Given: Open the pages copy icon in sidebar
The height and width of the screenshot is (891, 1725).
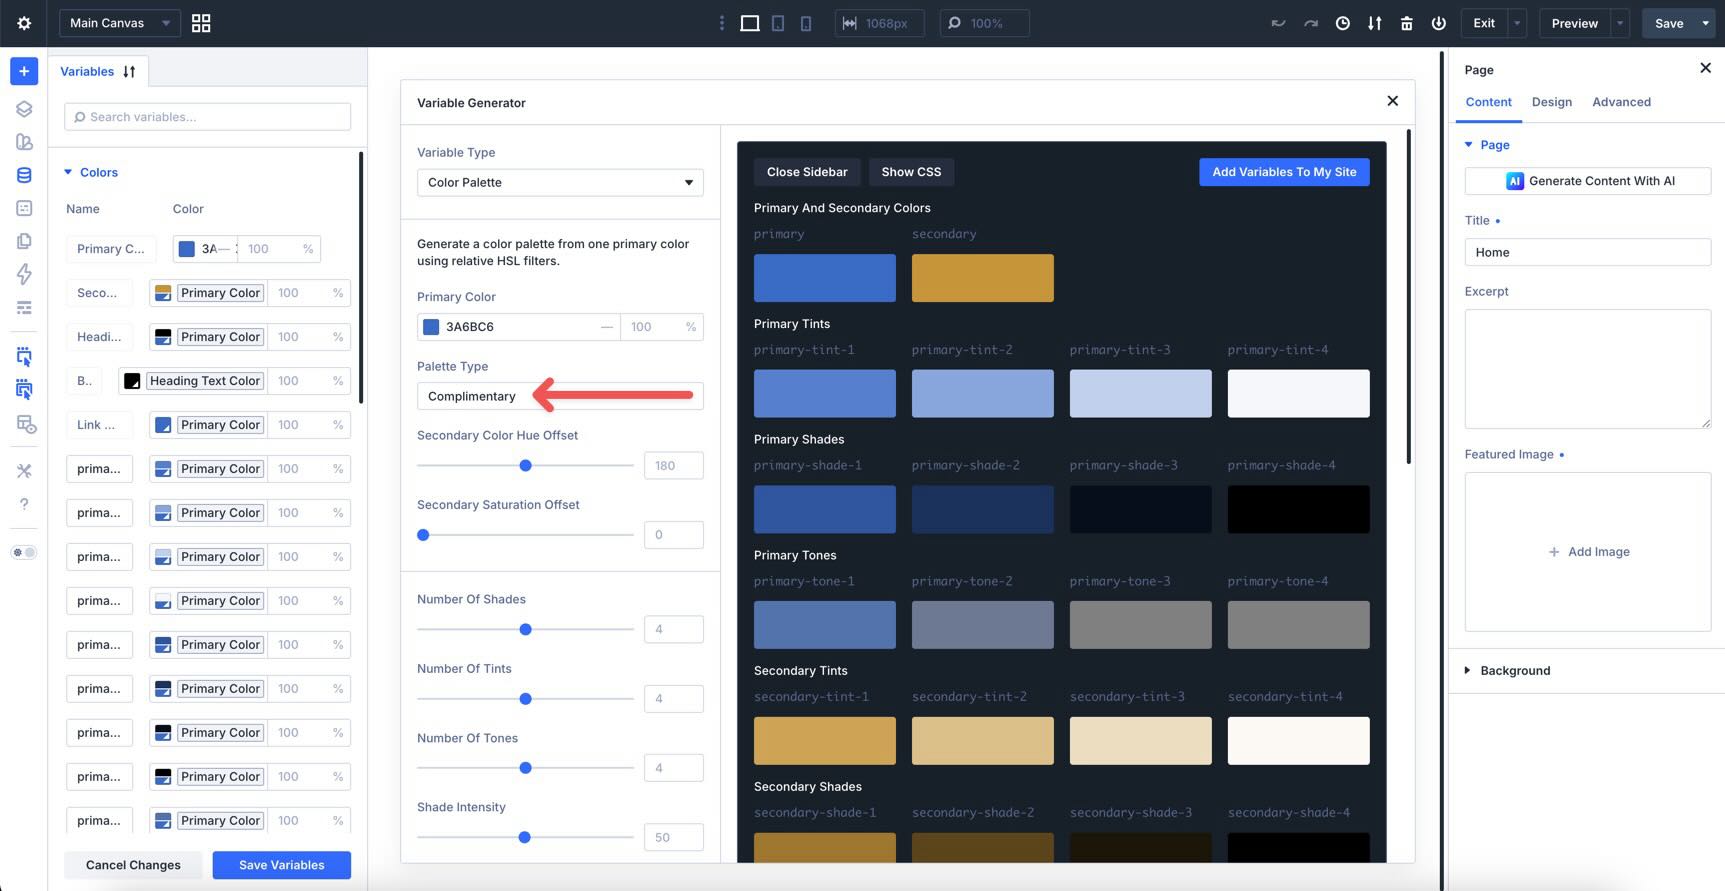Looking at the screenshot, I should [24, 241].
